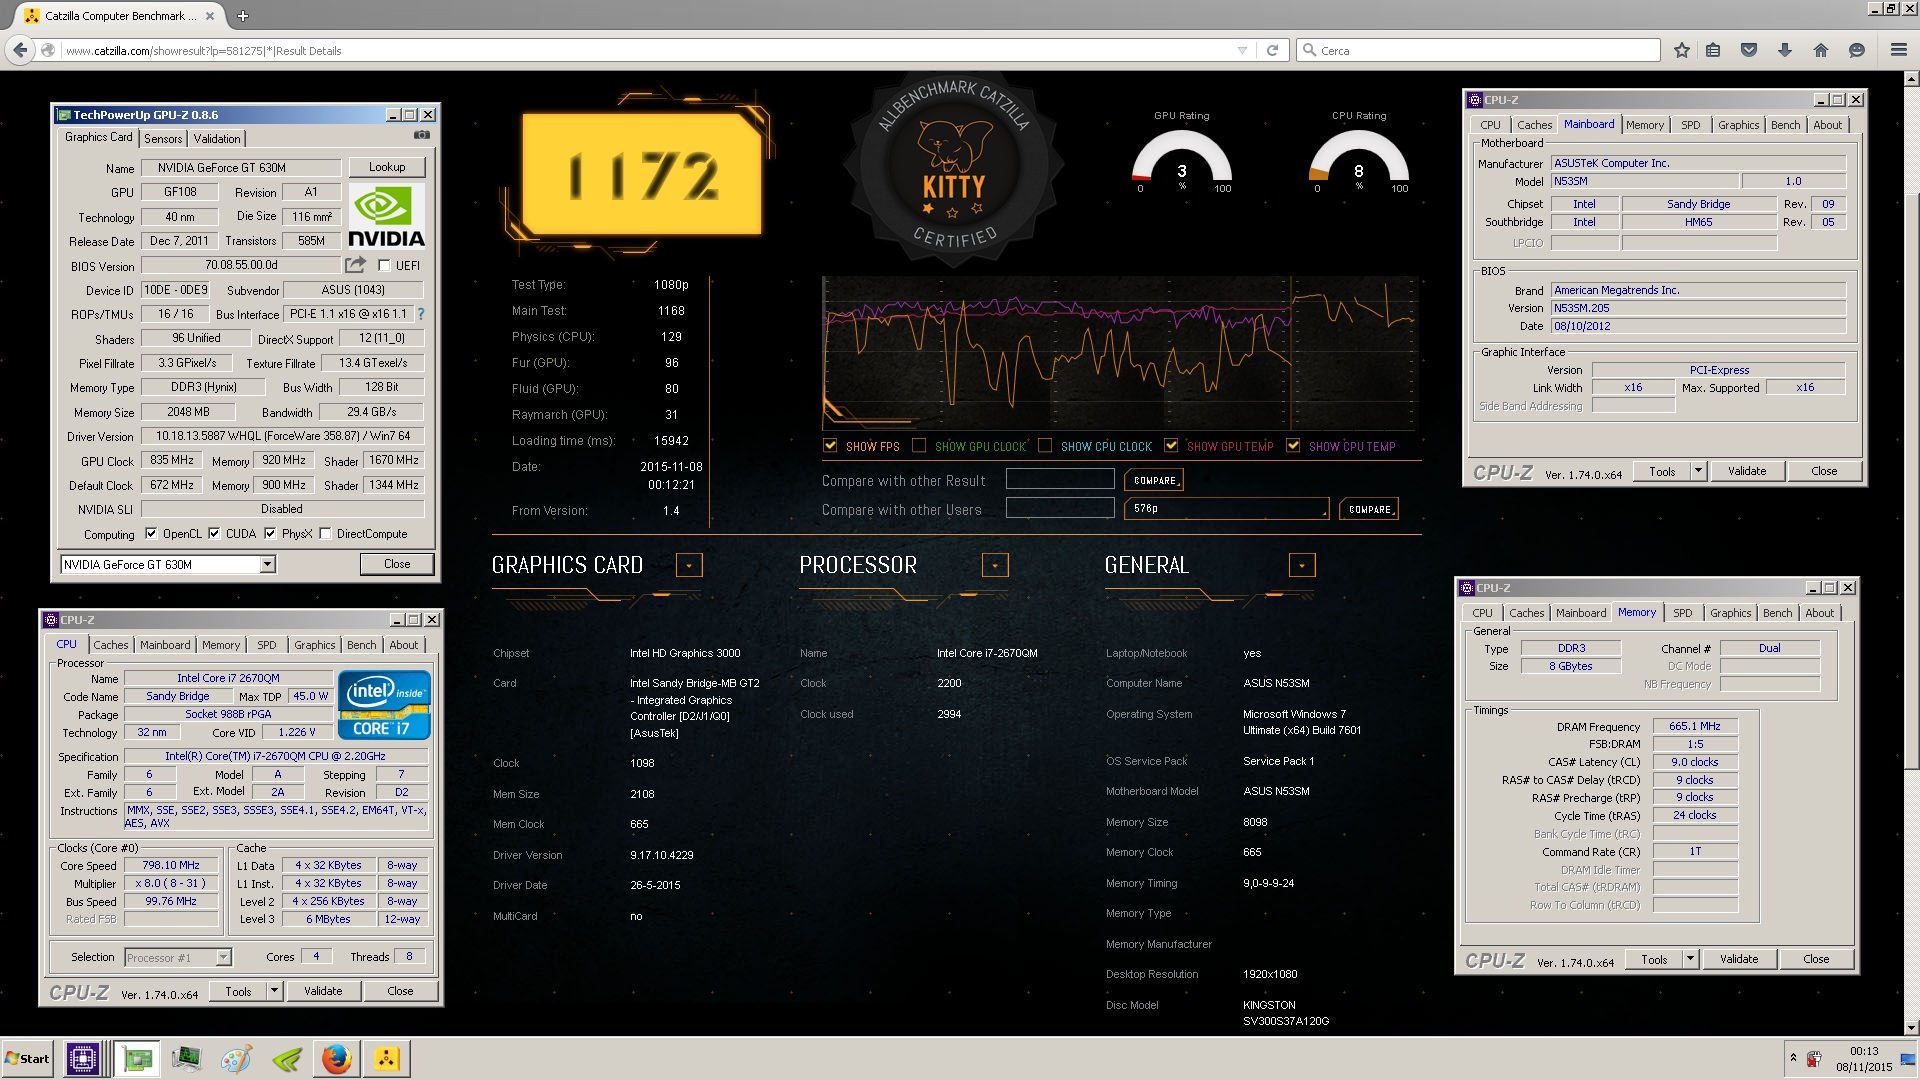Expand the GRAPHICS CARD section arrow
The width and height of the screenshot is (1920, 1080).
689,566
